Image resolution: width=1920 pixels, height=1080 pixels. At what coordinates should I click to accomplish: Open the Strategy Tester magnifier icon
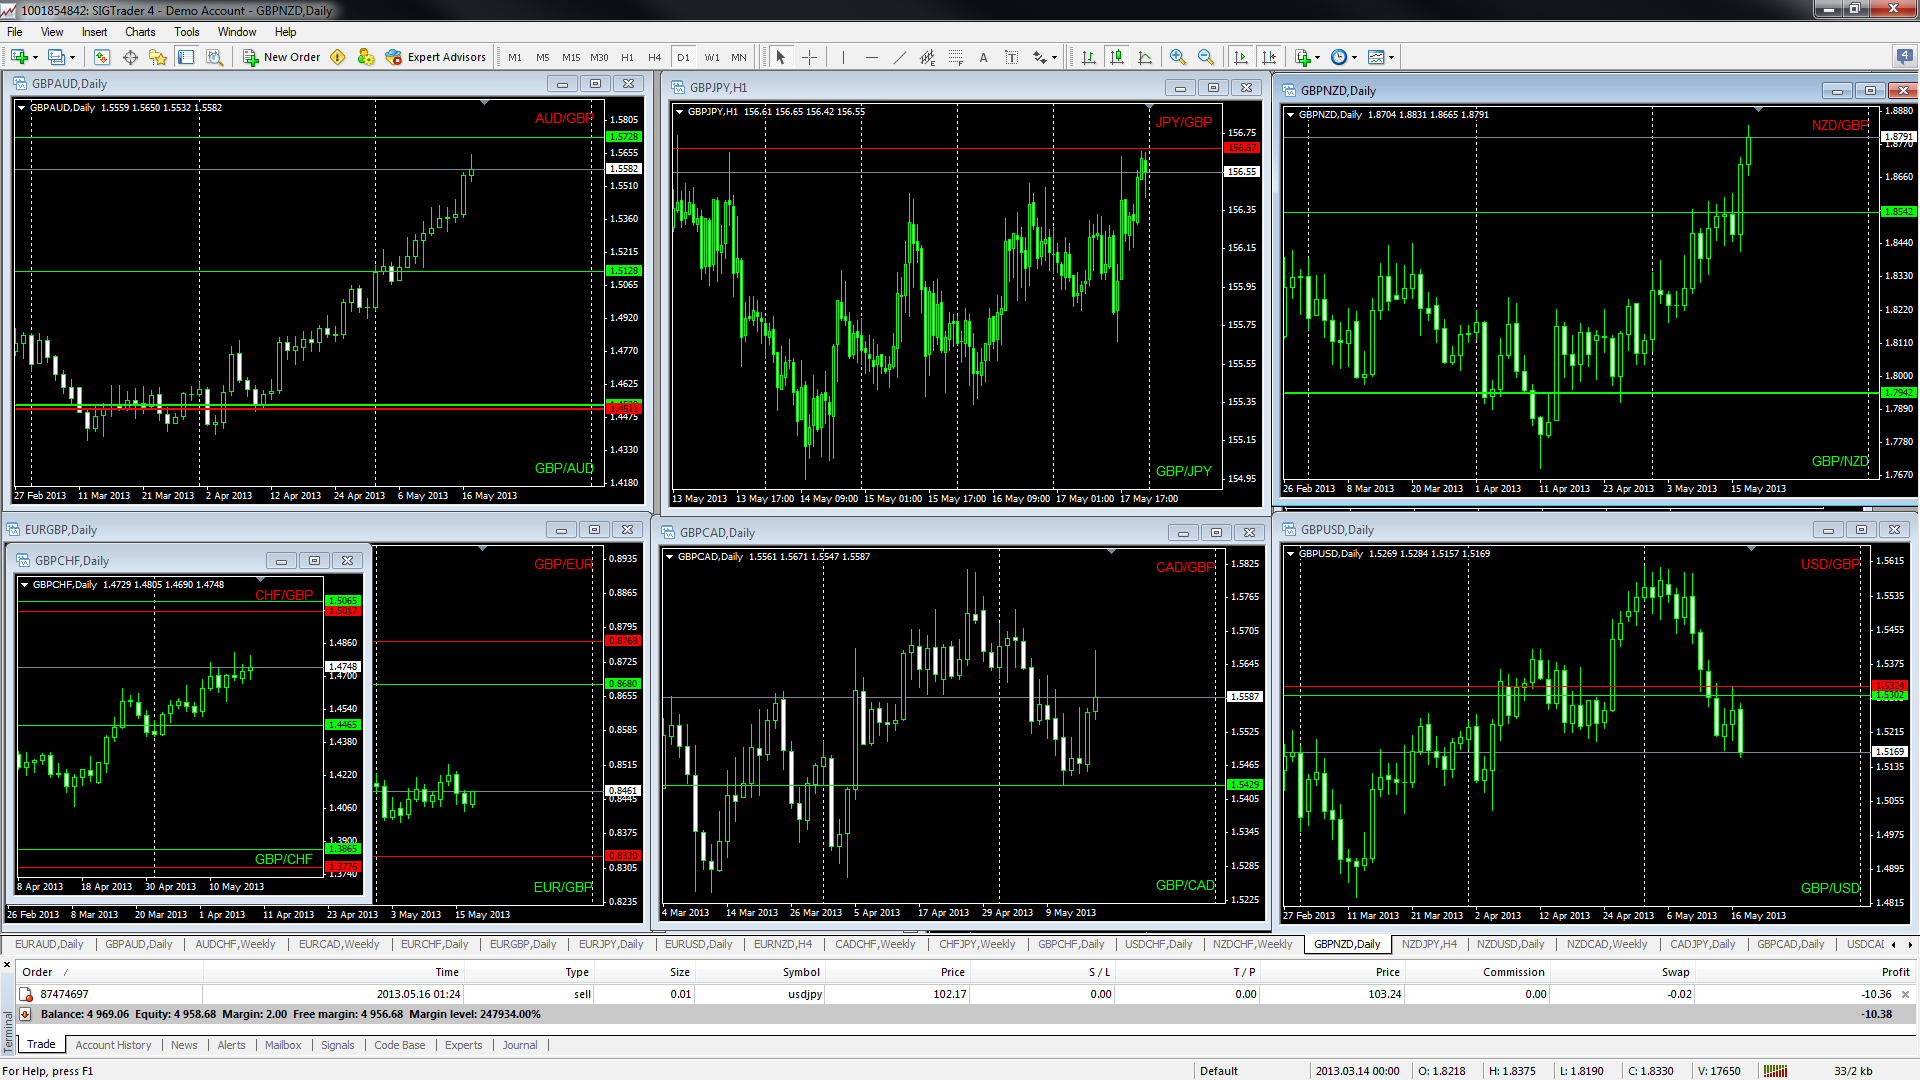point(214,57)
